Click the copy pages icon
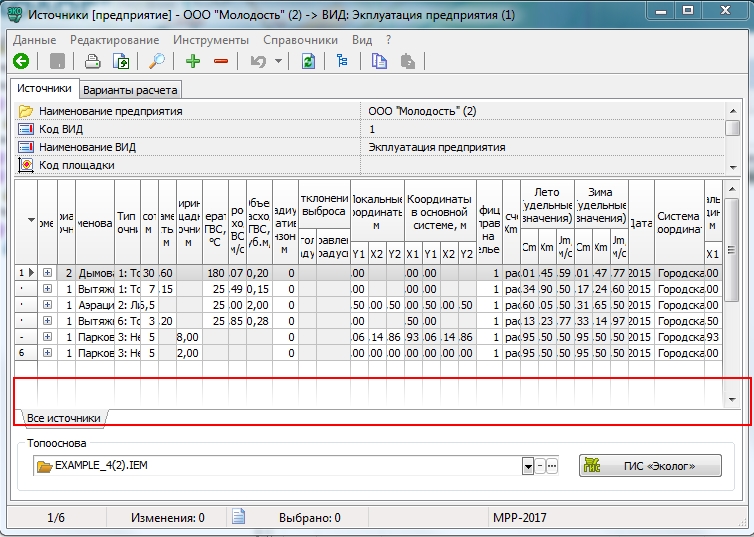This screenshot has height=537, width=754. [x=379, y=61]
